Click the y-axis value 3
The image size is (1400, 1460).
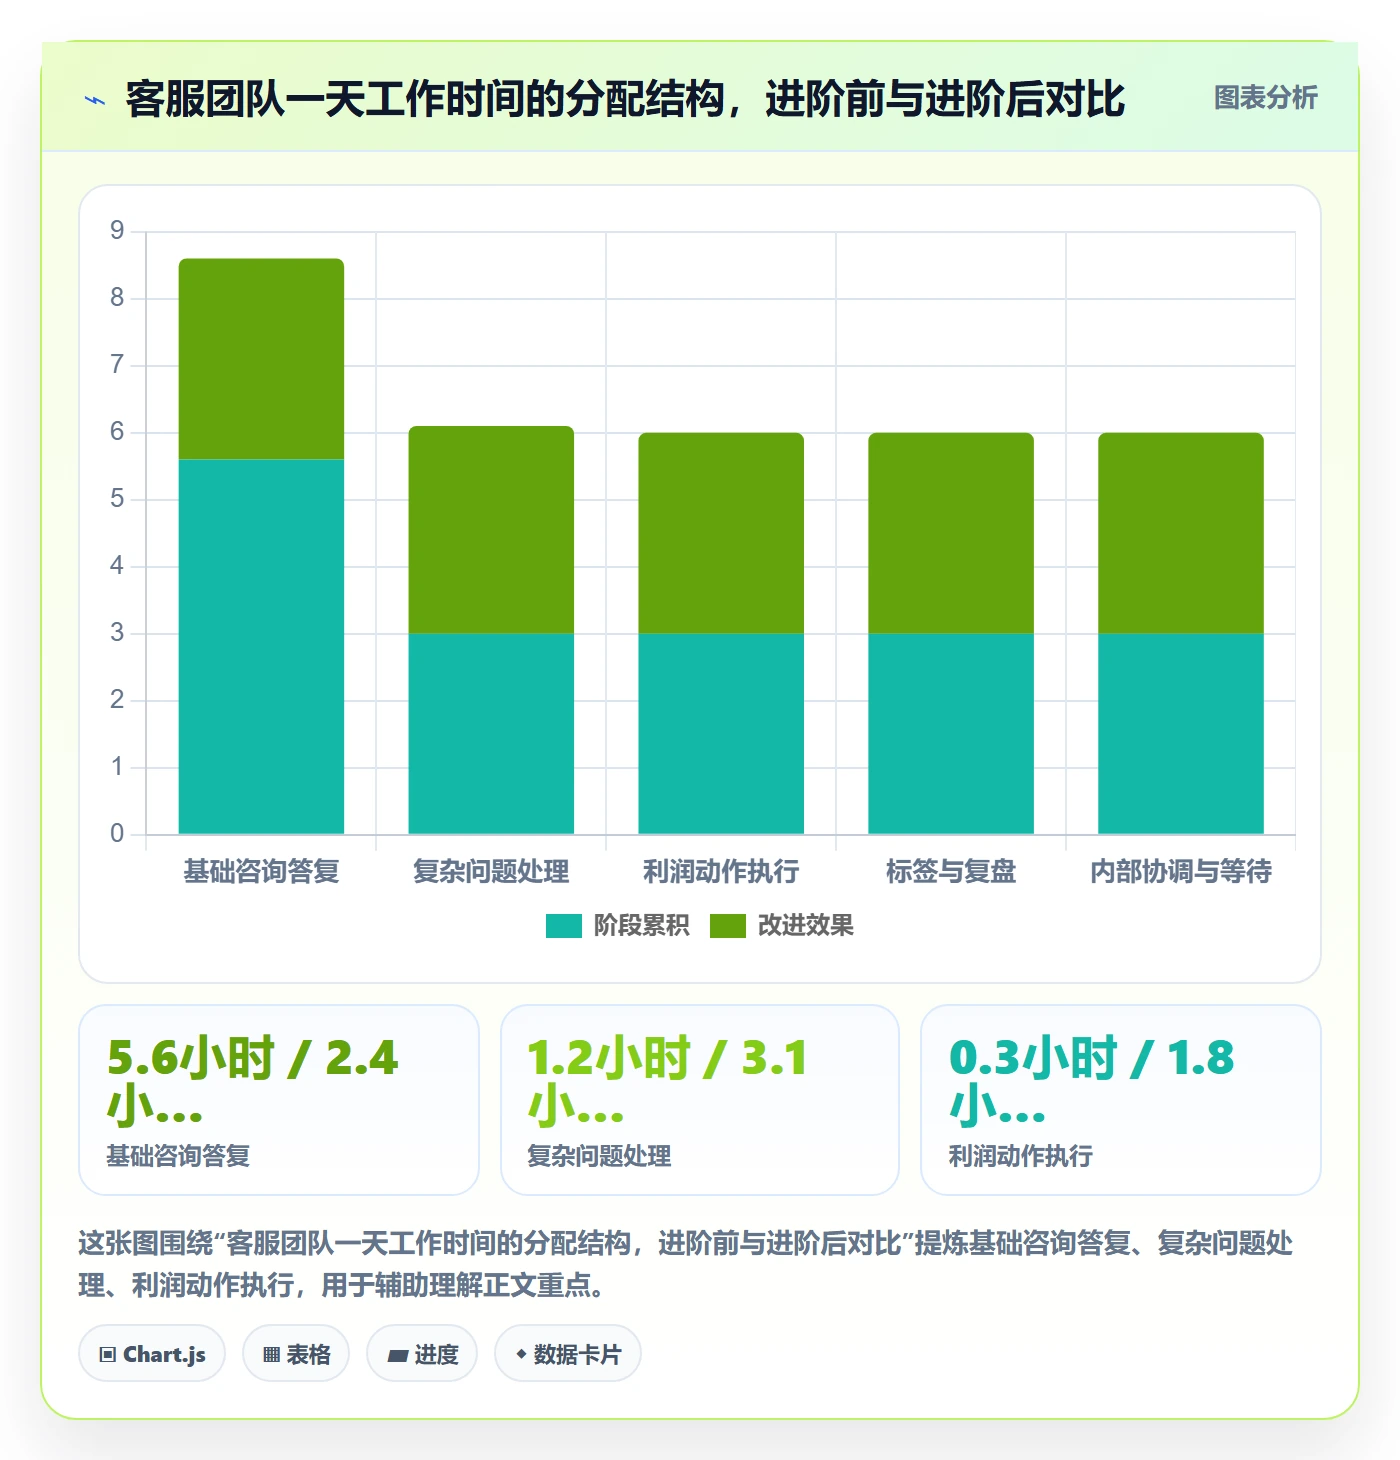point(117,632)
